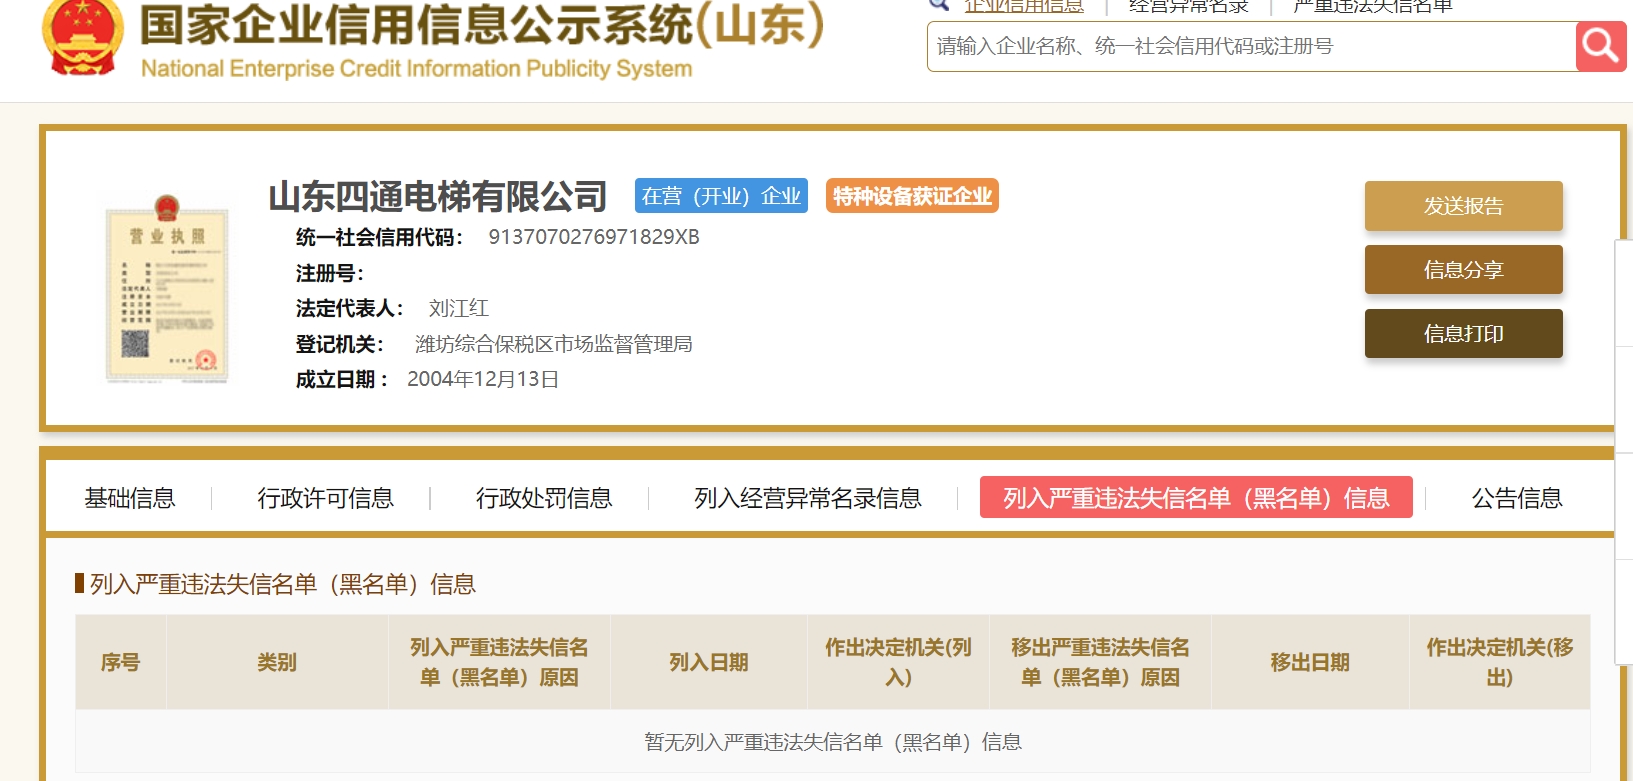Image resolution: width=1633 pixels, height=781 pixels.
Task: Click the 移出日期 column header
Action: (x=1310, y=662)
